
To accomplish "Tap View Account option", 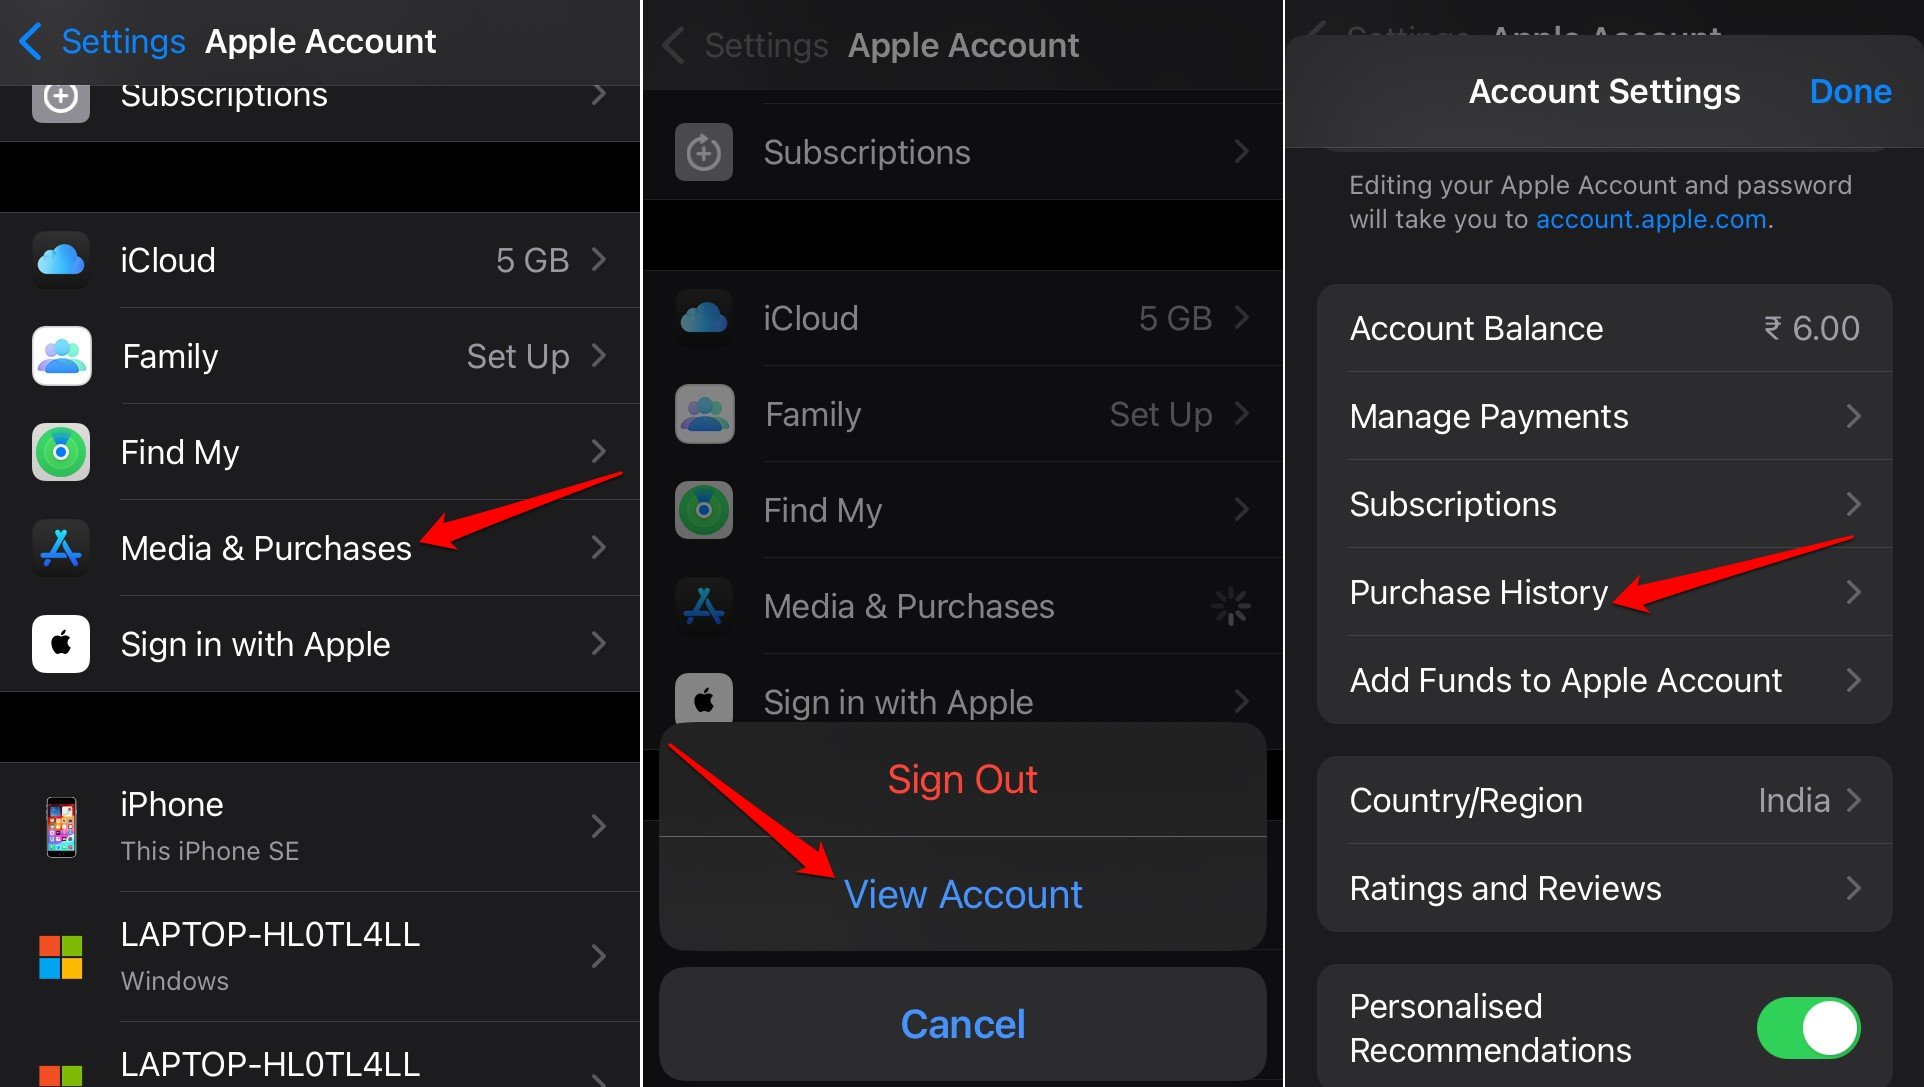I will pos(962,893).
